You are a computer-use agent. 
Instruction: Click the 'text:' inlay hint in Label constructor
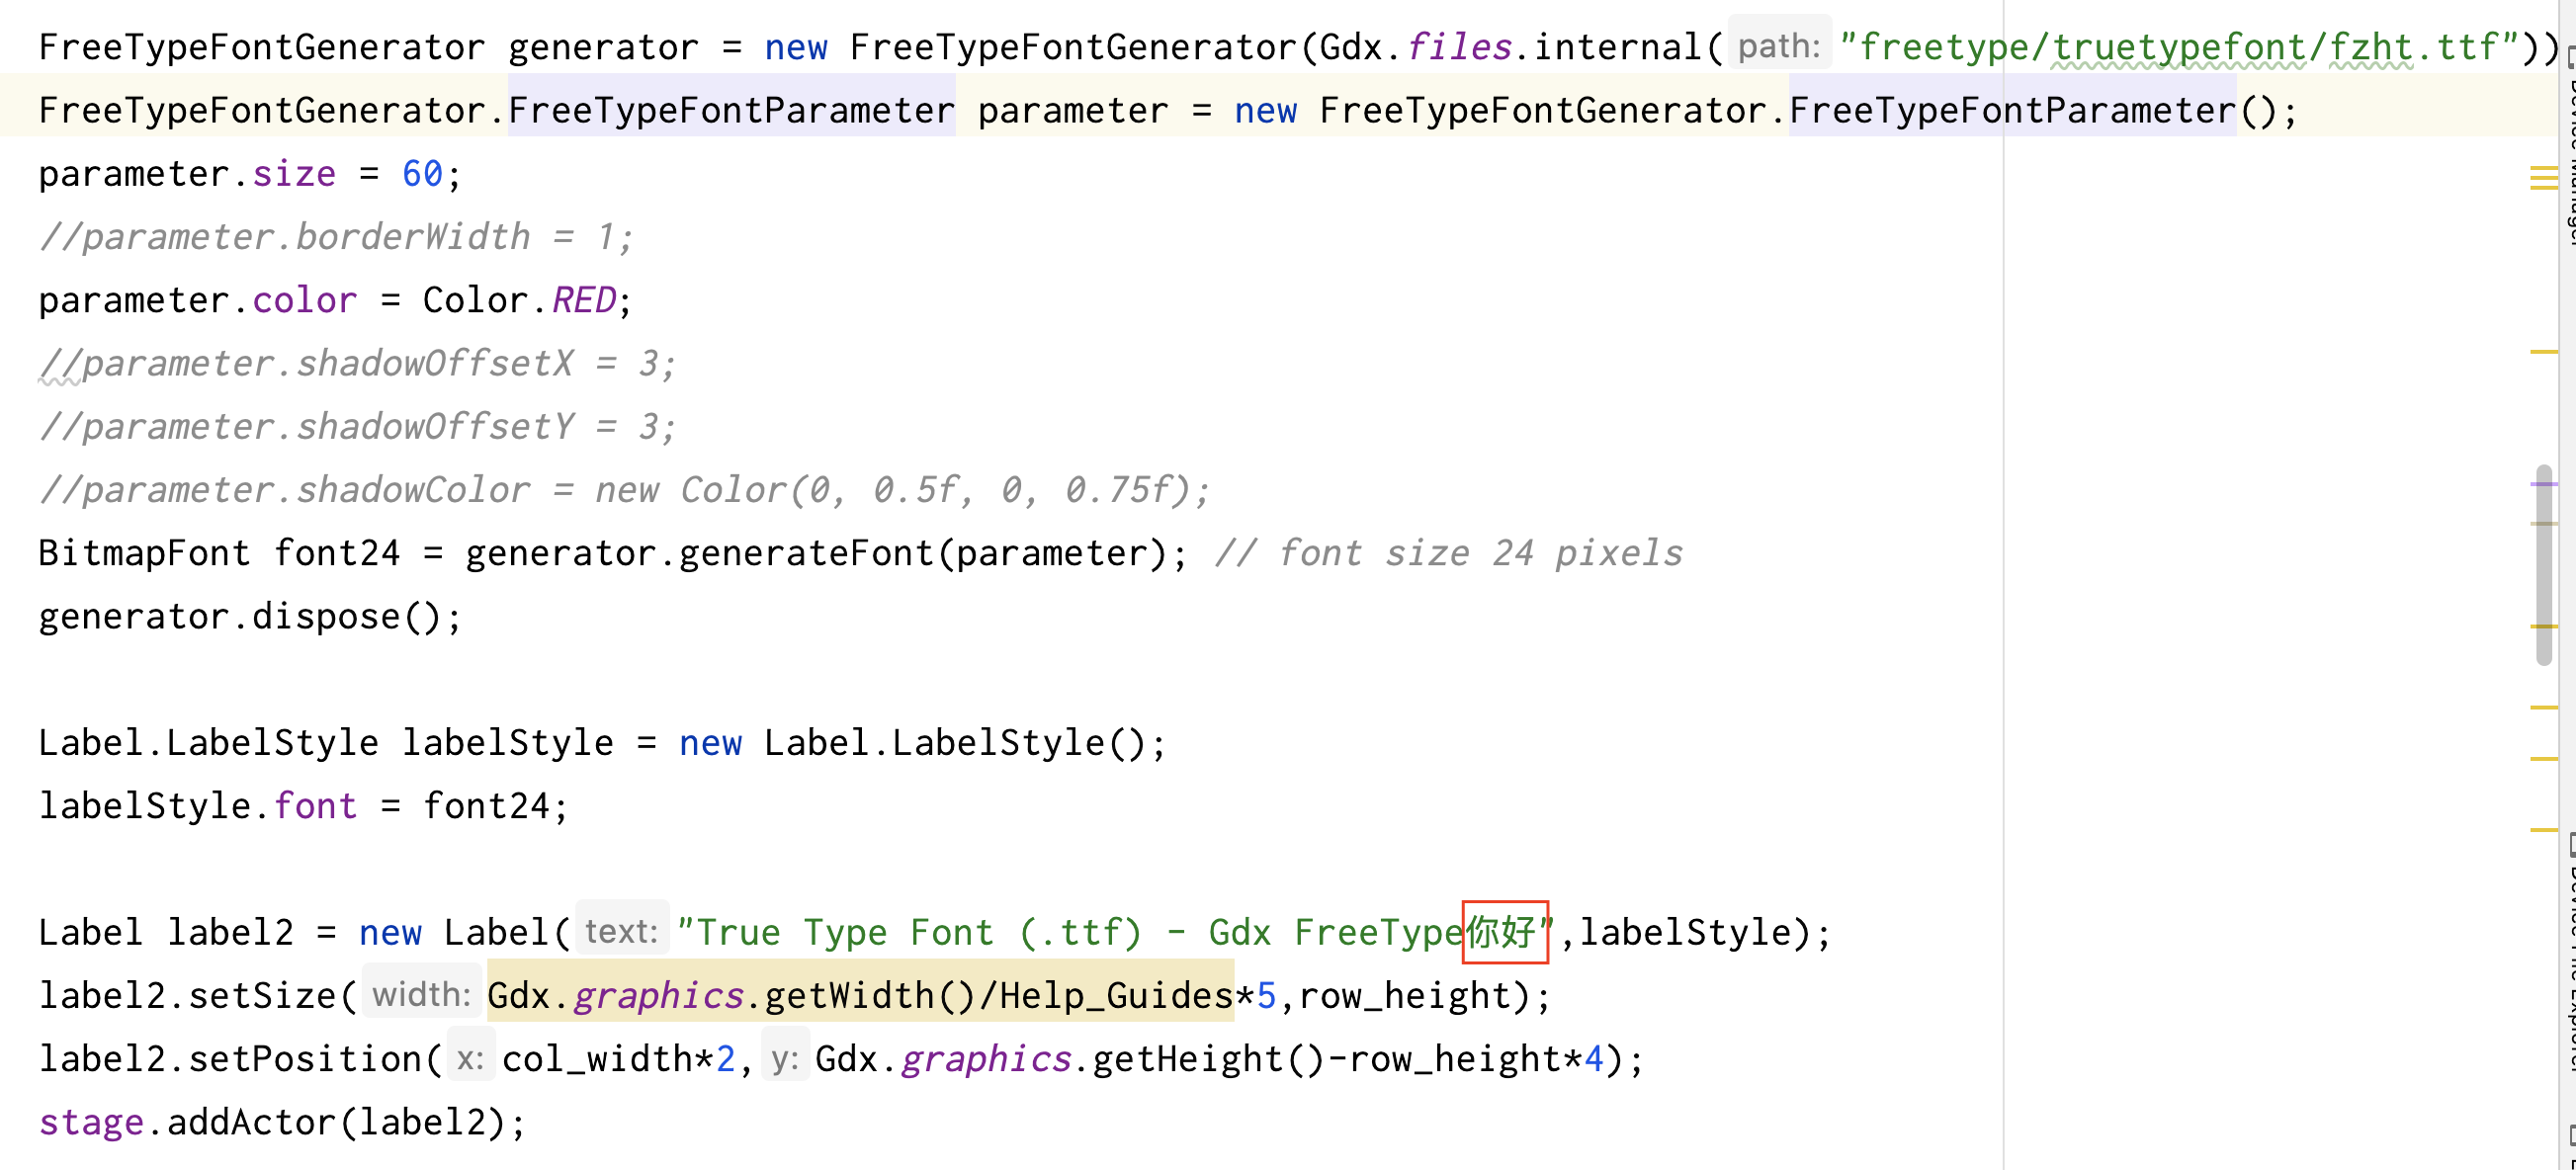point(621,931)
